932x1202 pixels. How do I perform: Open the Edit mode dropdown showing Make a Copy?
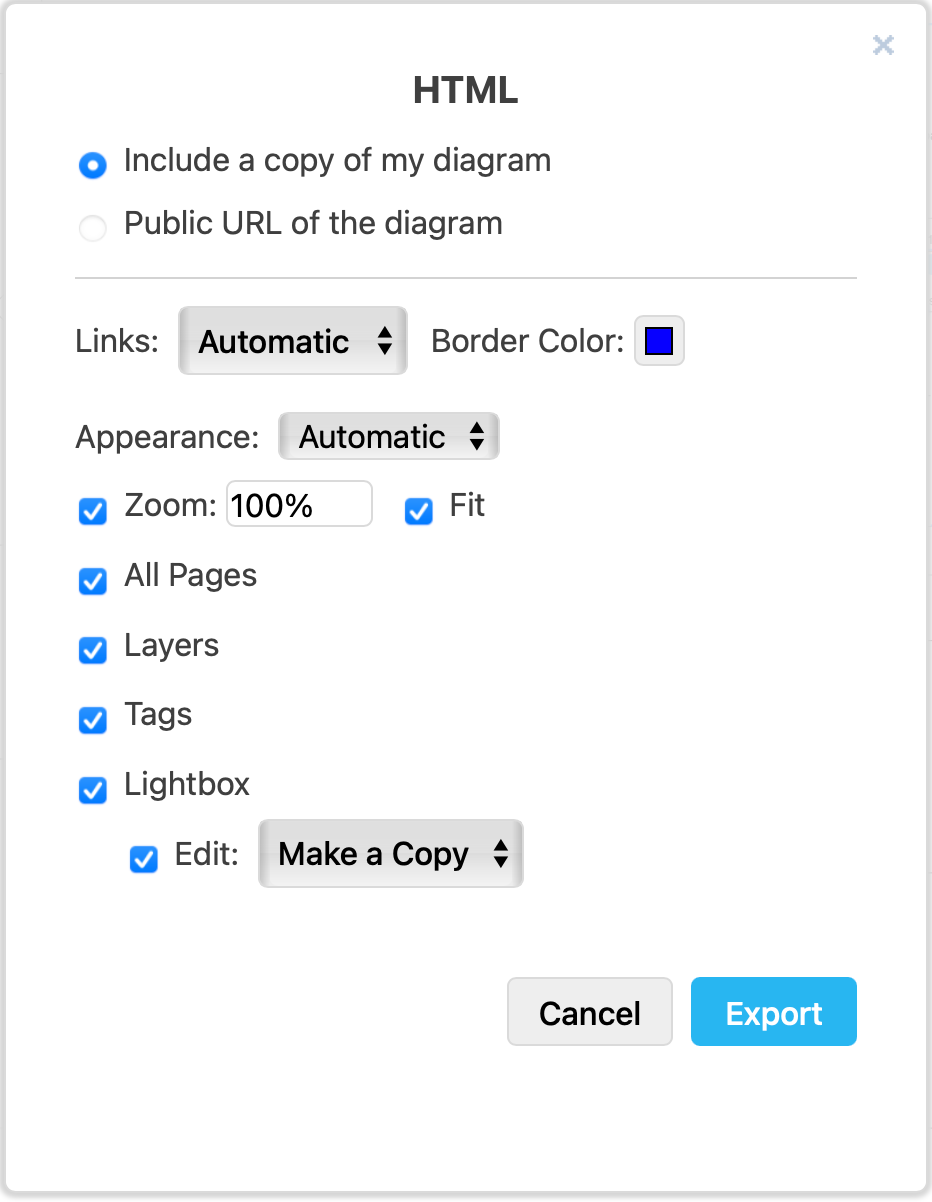click(390, 854)
